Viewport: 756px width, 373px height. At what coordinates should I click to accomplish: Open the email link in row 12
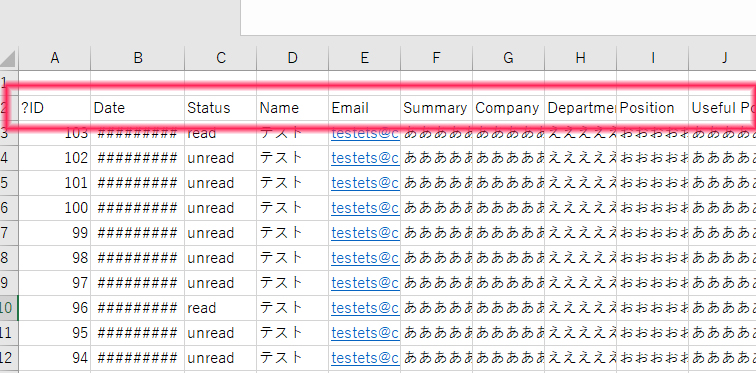[x=365, y=358]
